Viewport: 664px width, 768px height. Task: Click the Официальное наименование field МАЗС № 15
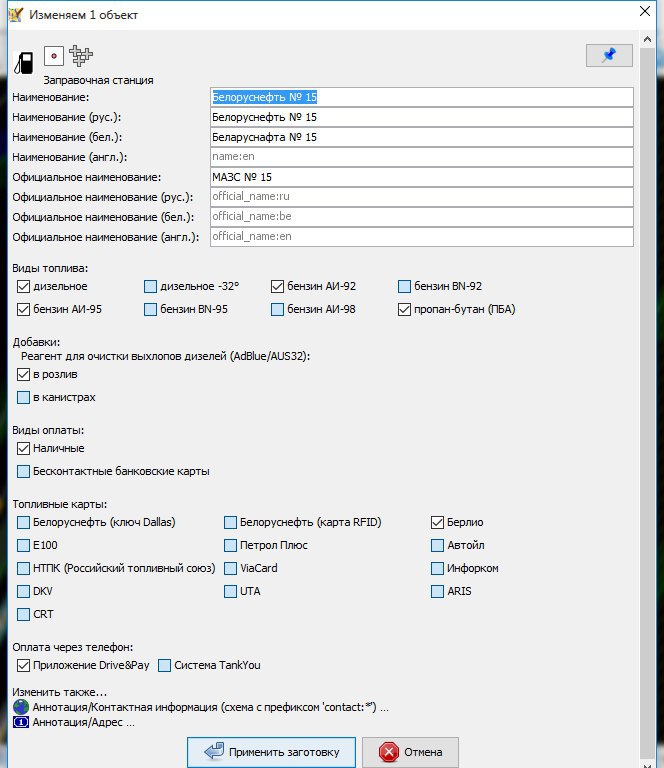click(x=422, y=177)
